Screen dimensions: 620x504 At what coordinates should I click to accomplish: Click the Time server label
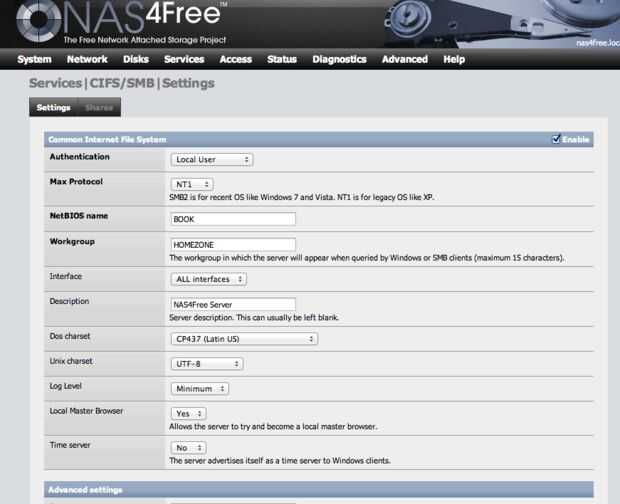point(70,445)
